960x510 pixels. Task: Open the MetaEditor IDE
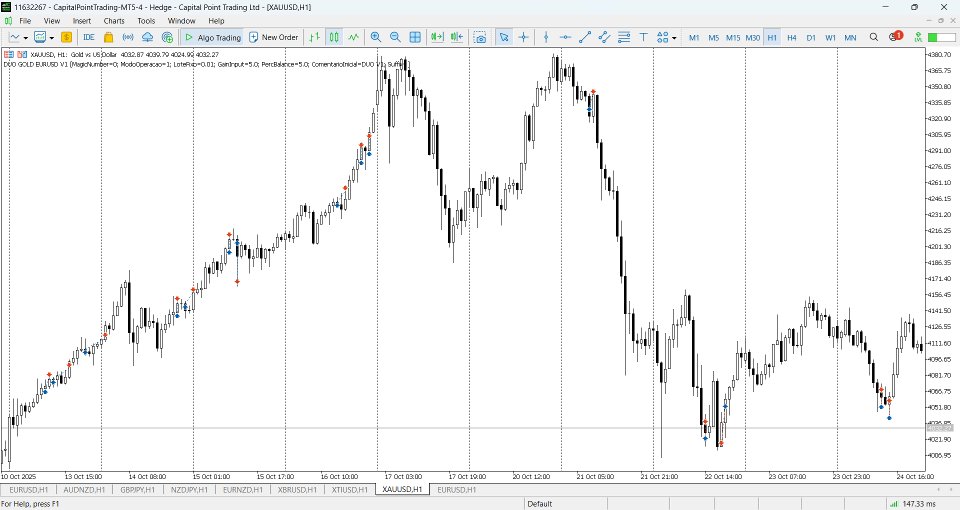point(89,37)
